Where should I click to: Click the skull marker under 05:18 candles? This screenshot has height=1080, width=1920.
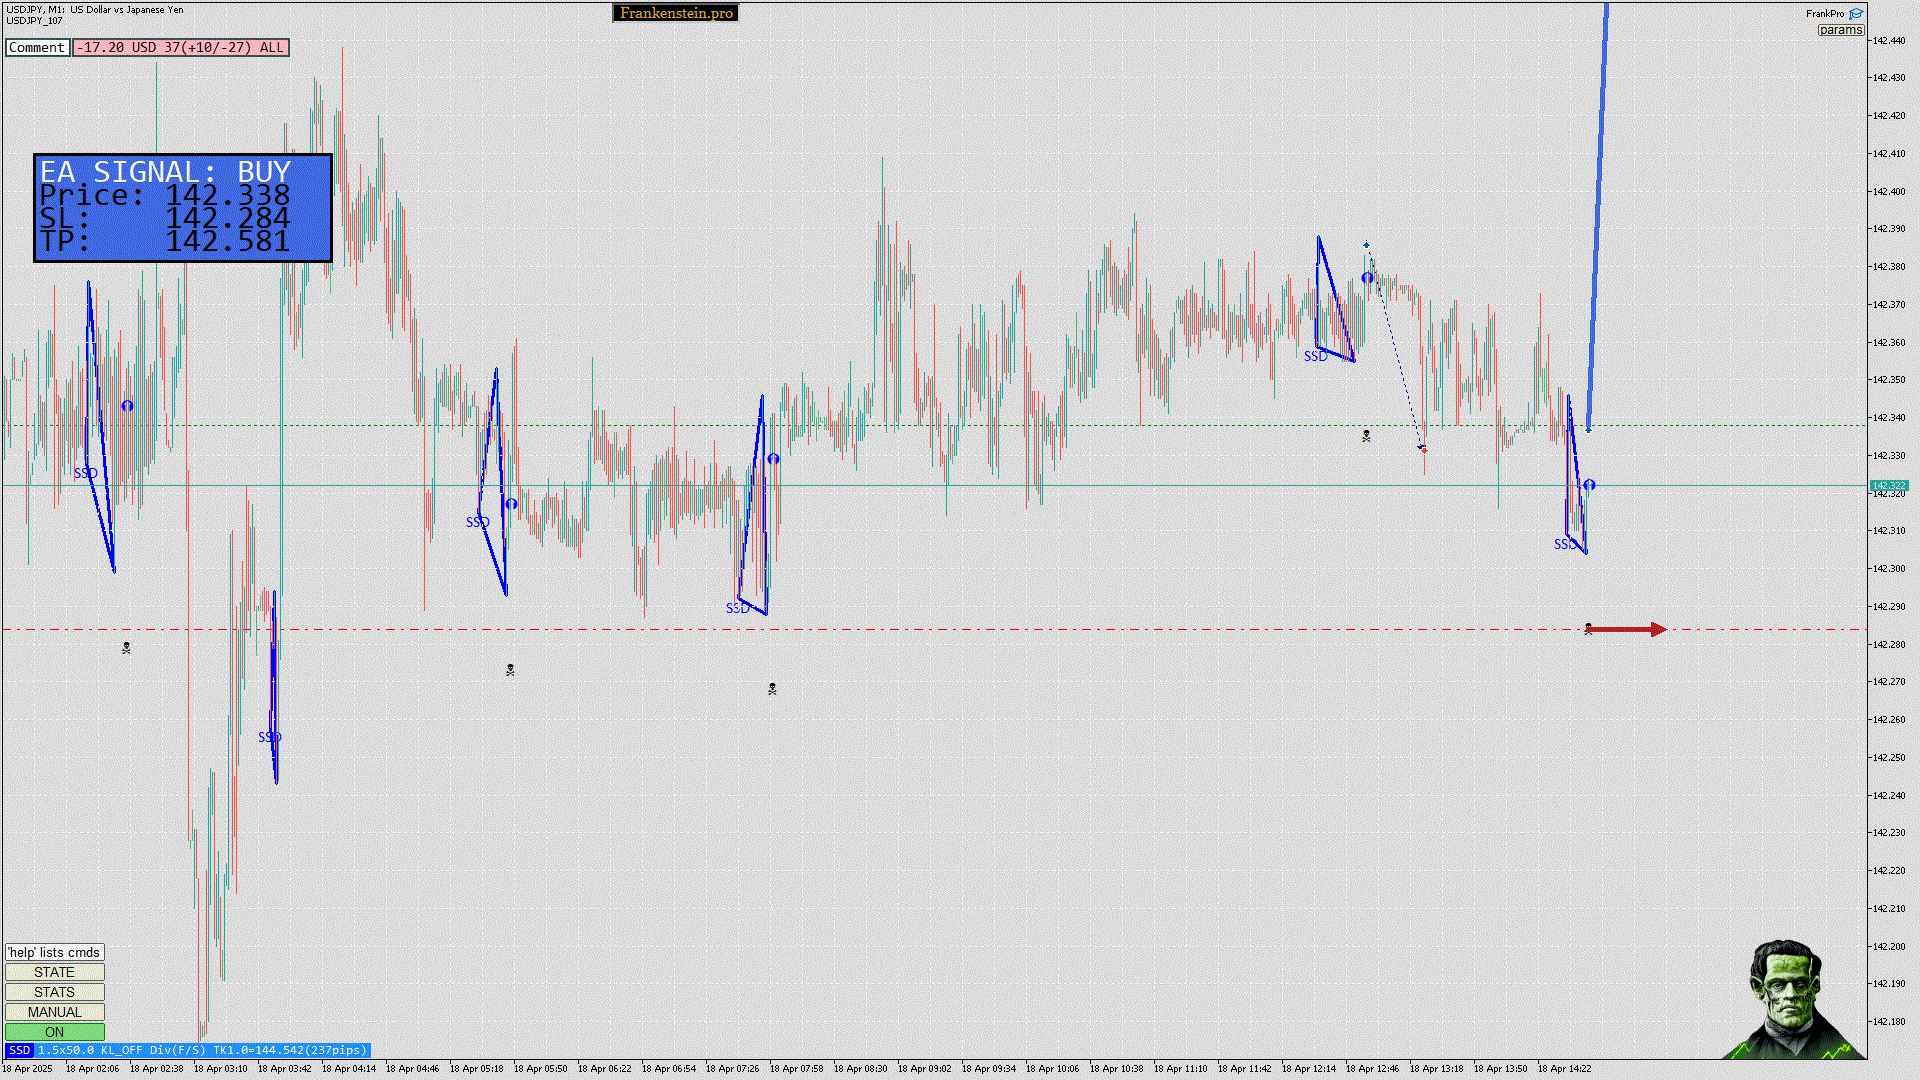510,670
